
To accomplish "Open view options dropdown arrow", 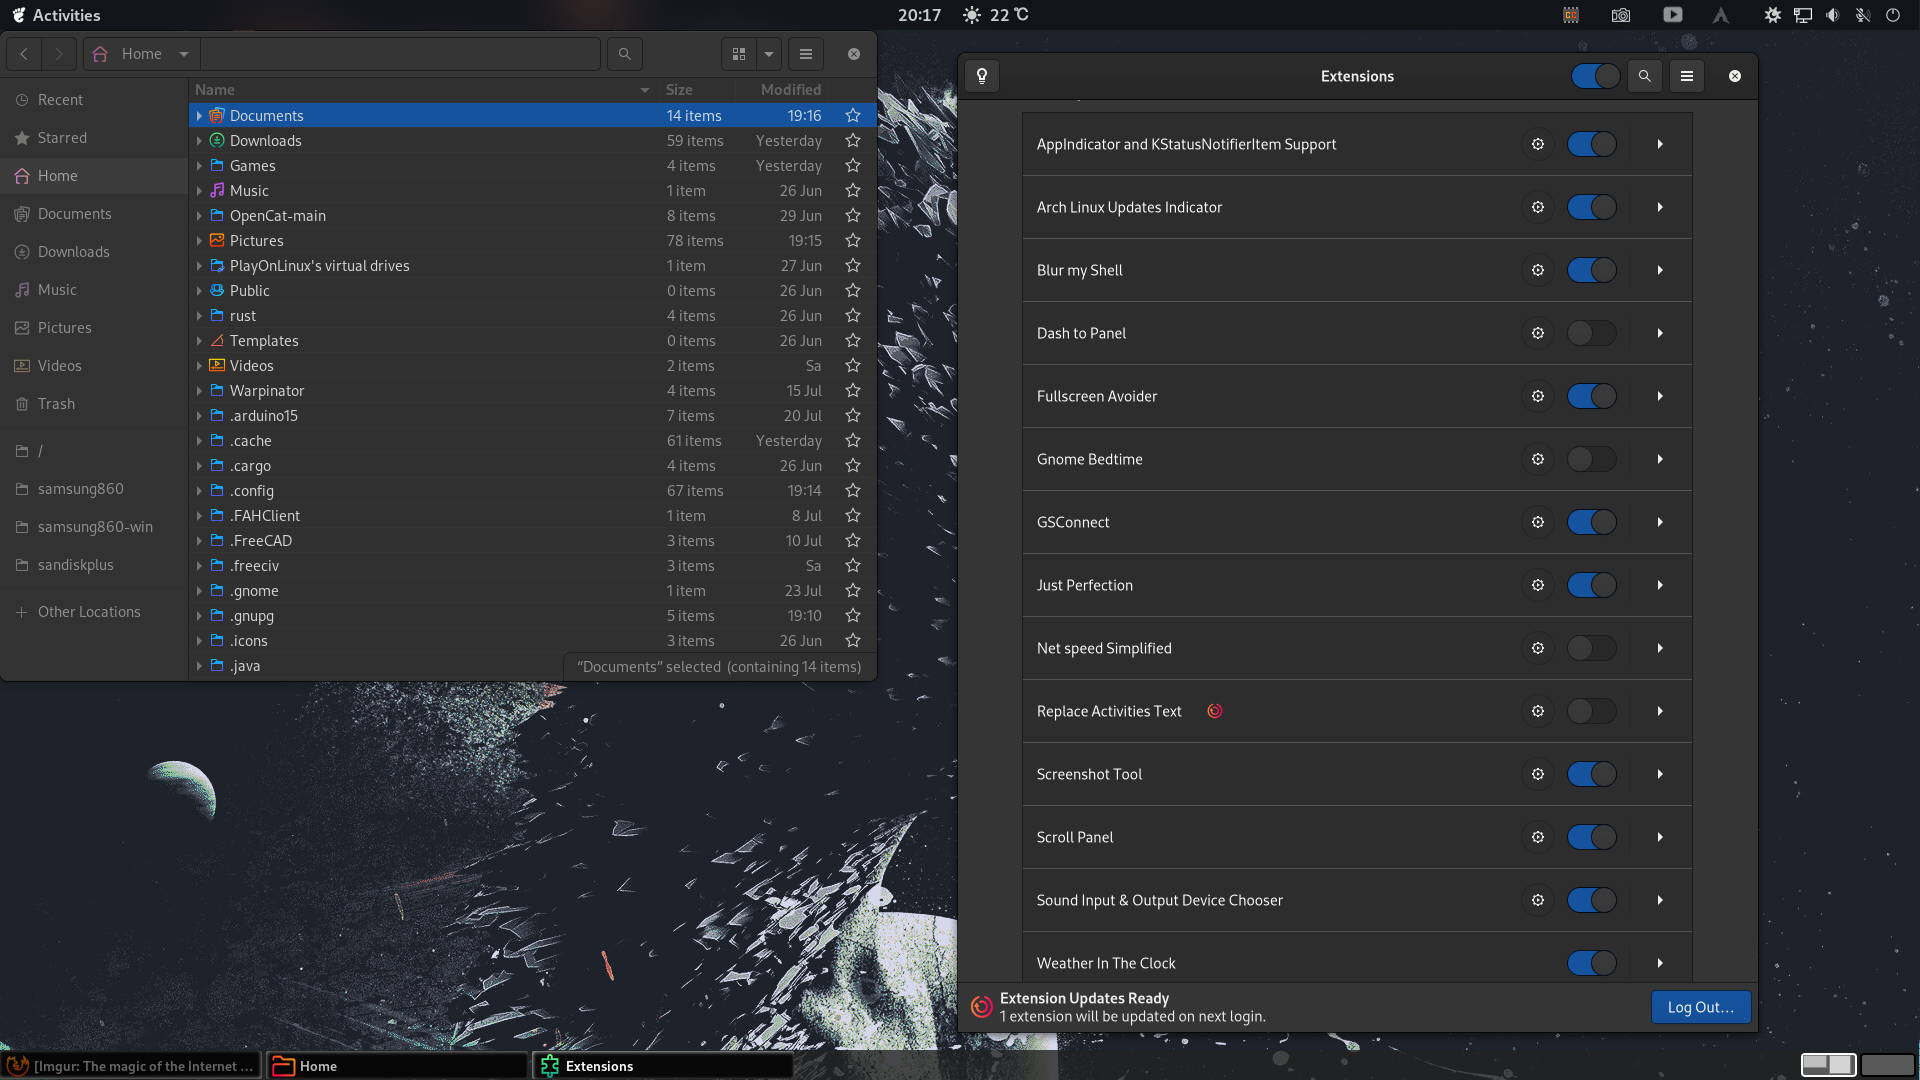I will (769, 54).
